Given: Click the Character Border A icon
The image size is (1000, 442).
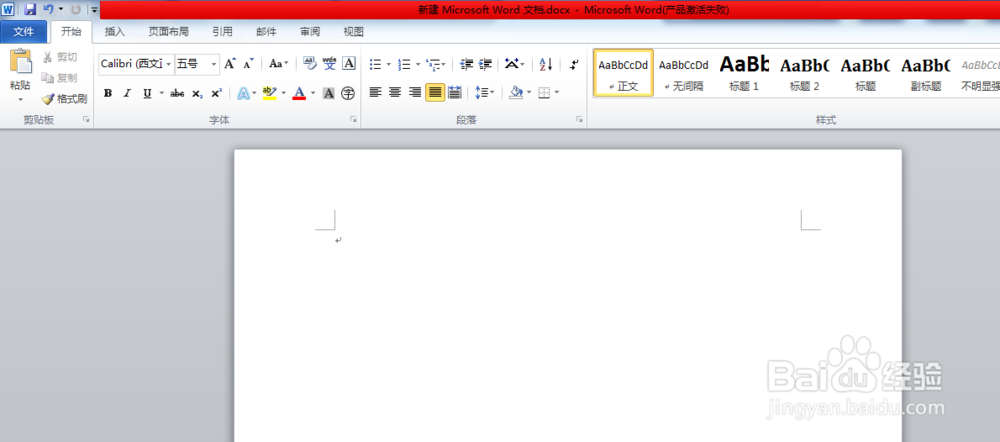Looking at the screenshot, I should [x=349, y=64].
